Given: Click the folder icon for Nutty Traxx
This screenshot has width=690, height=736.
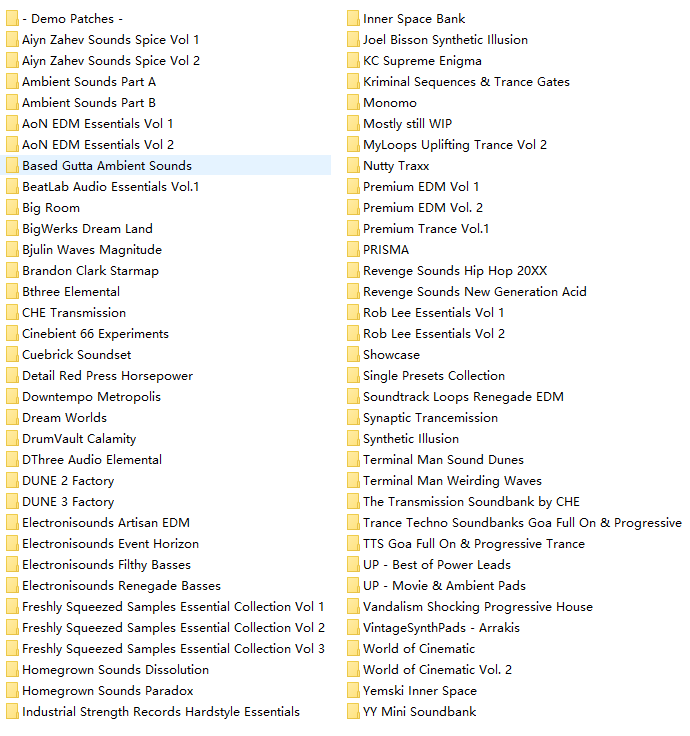Looking at the screenshot, I should click(x=353, y=166).
